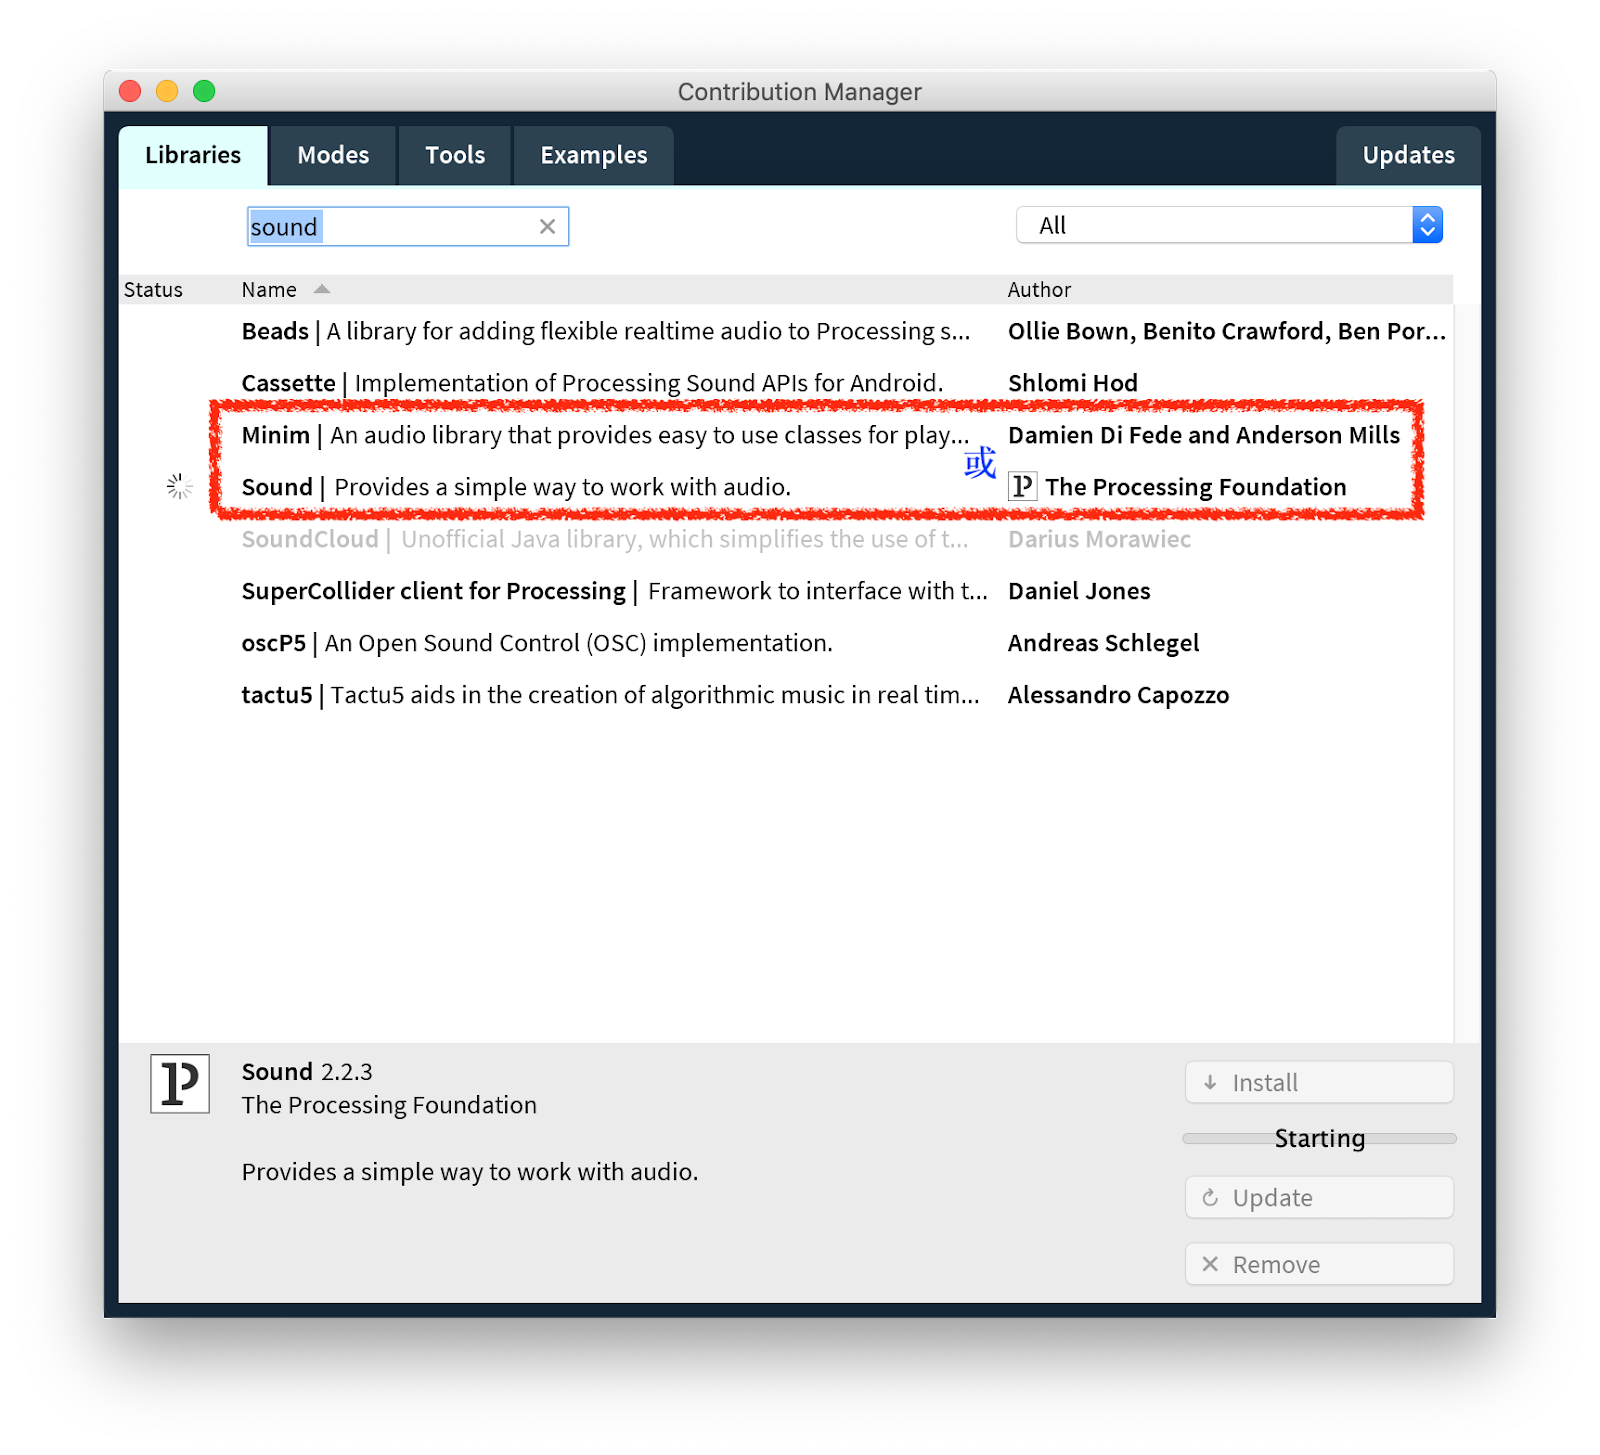Switch to the Libraries tab

click(193, 155)
